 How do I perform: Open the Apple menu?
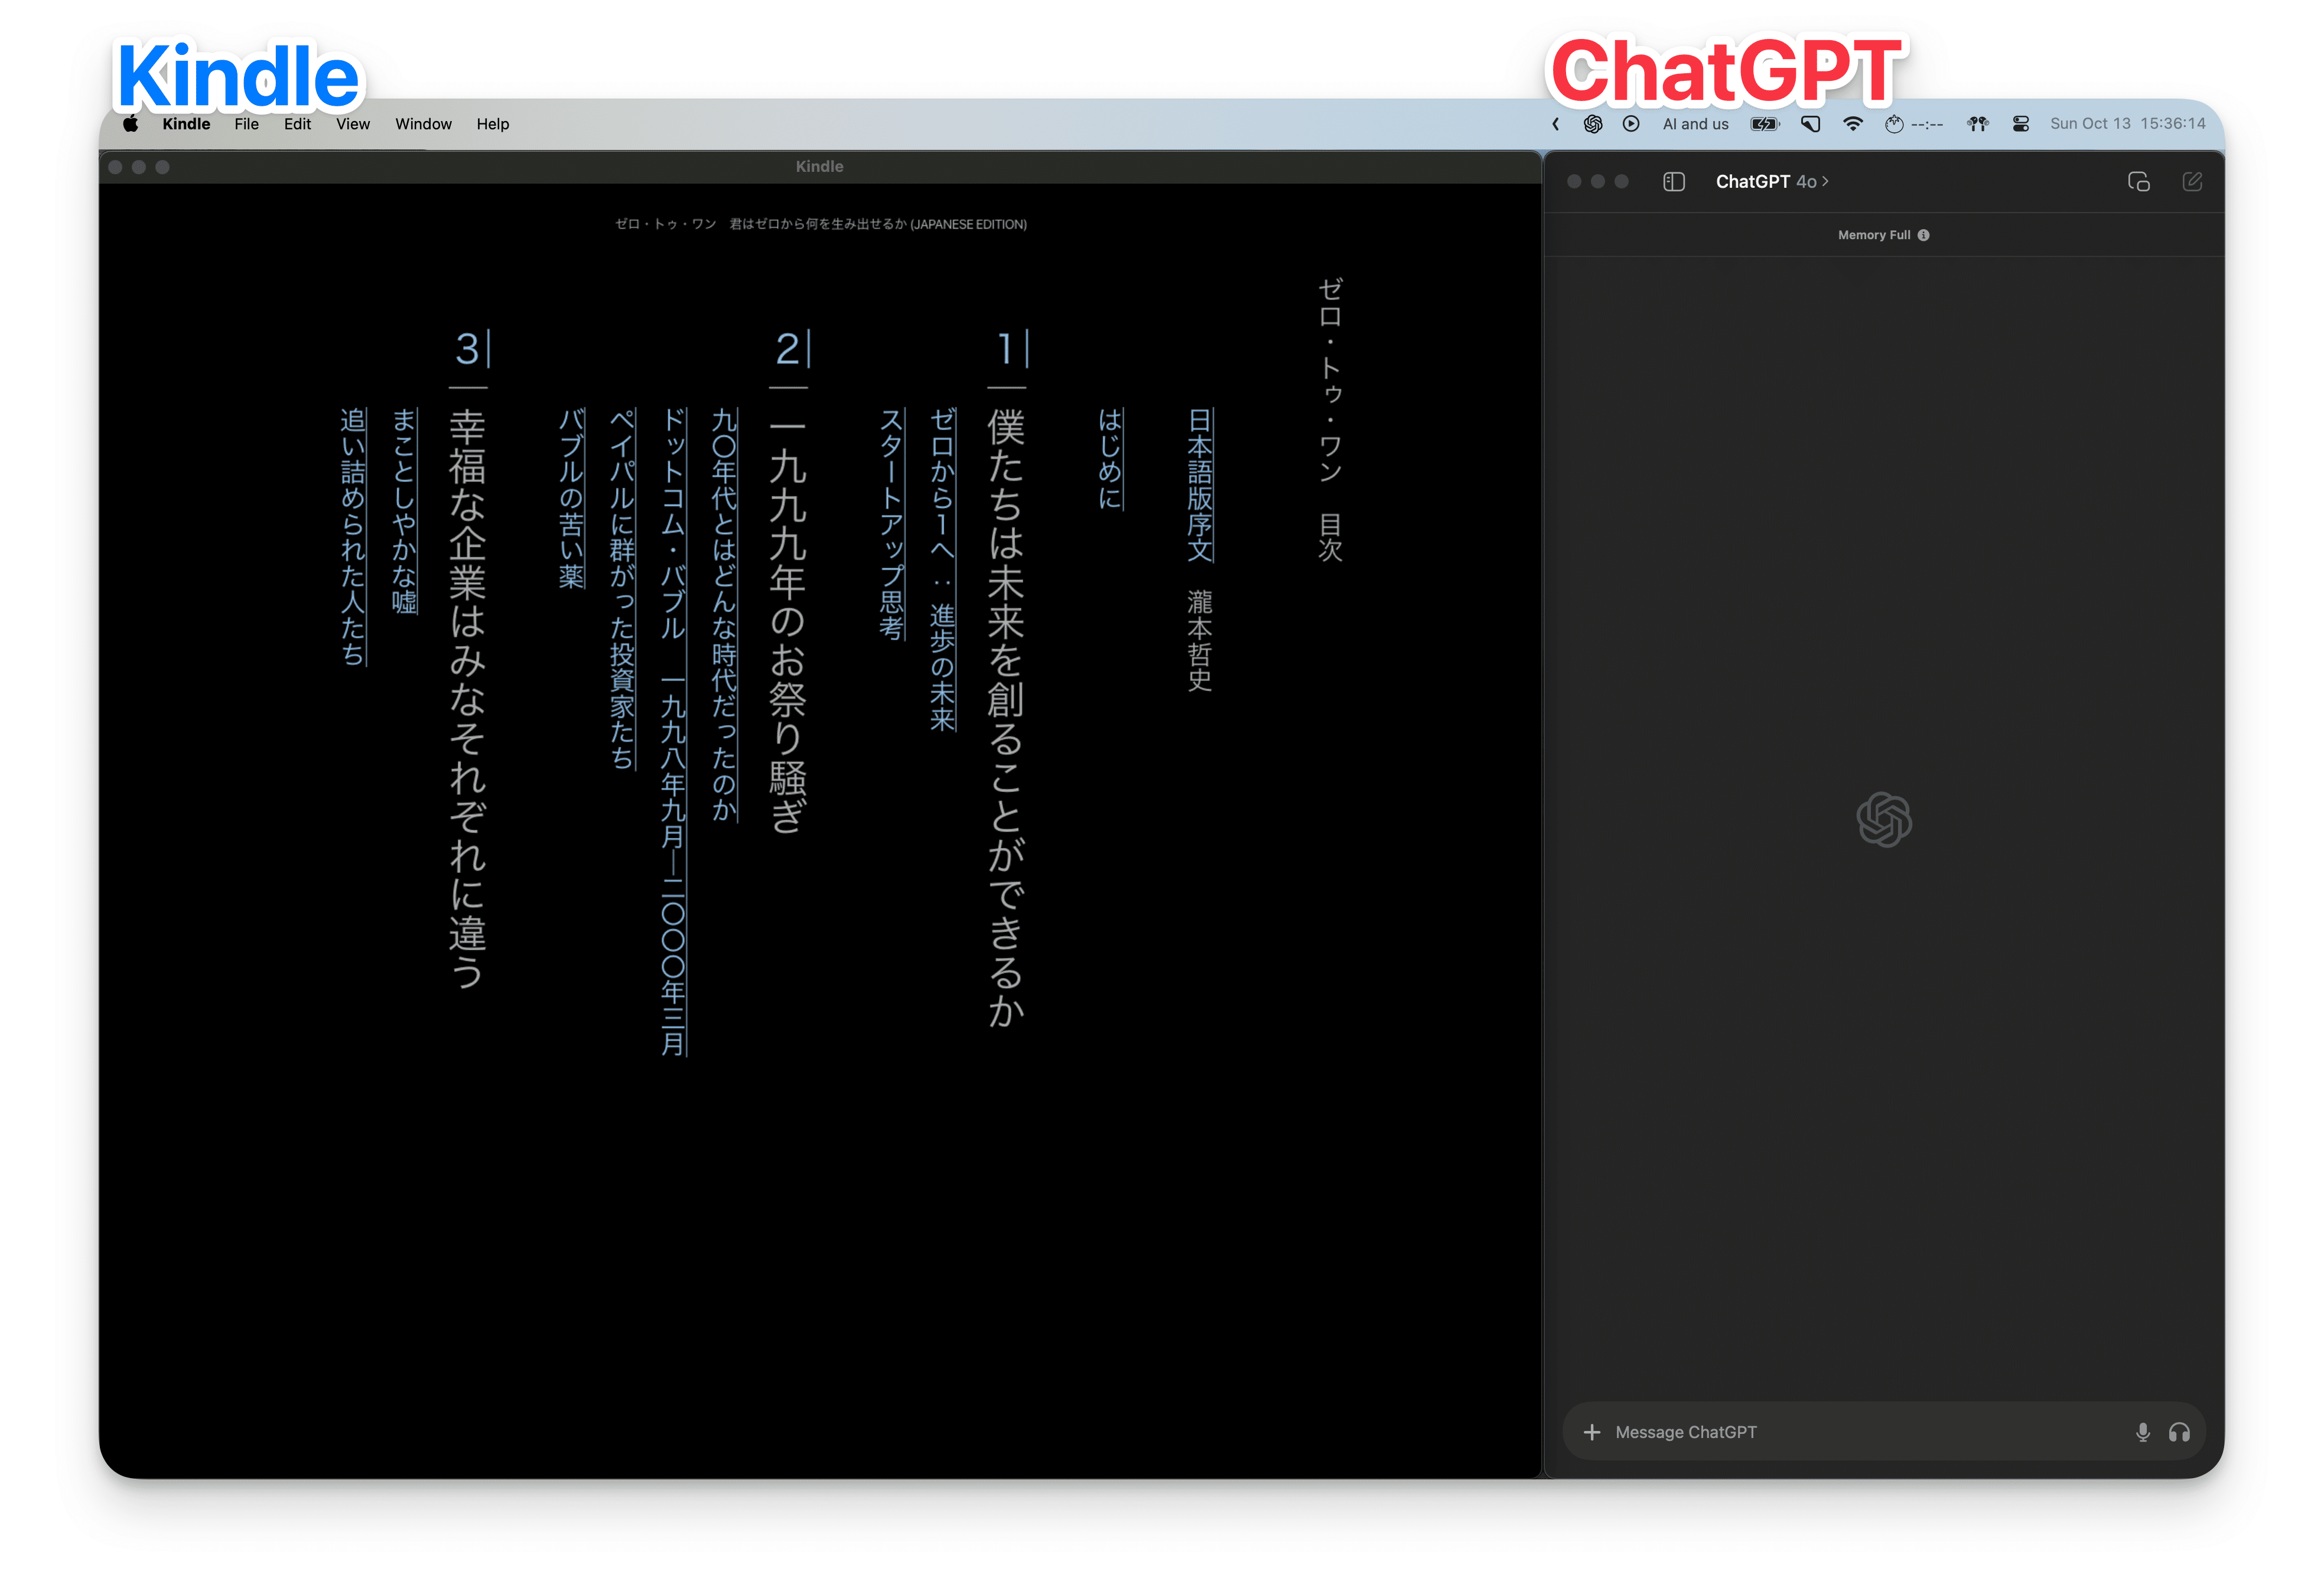coord(130,124)
